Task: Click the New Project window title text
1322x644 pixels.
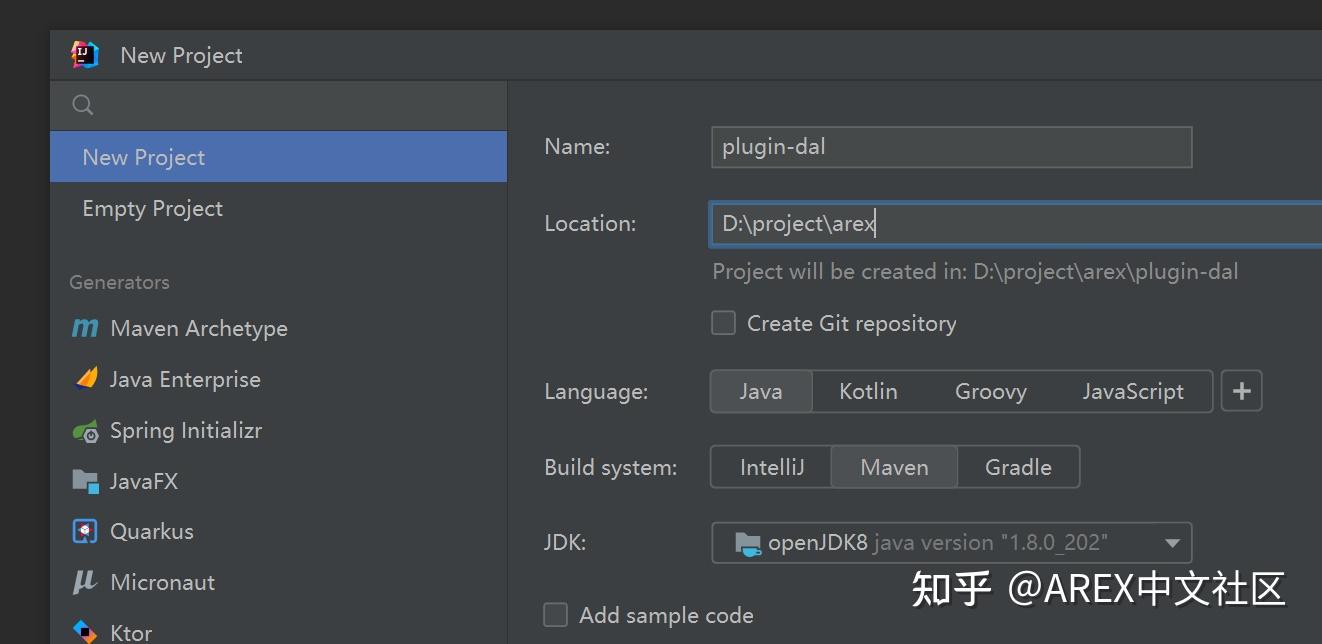Action: pos(181,55)
